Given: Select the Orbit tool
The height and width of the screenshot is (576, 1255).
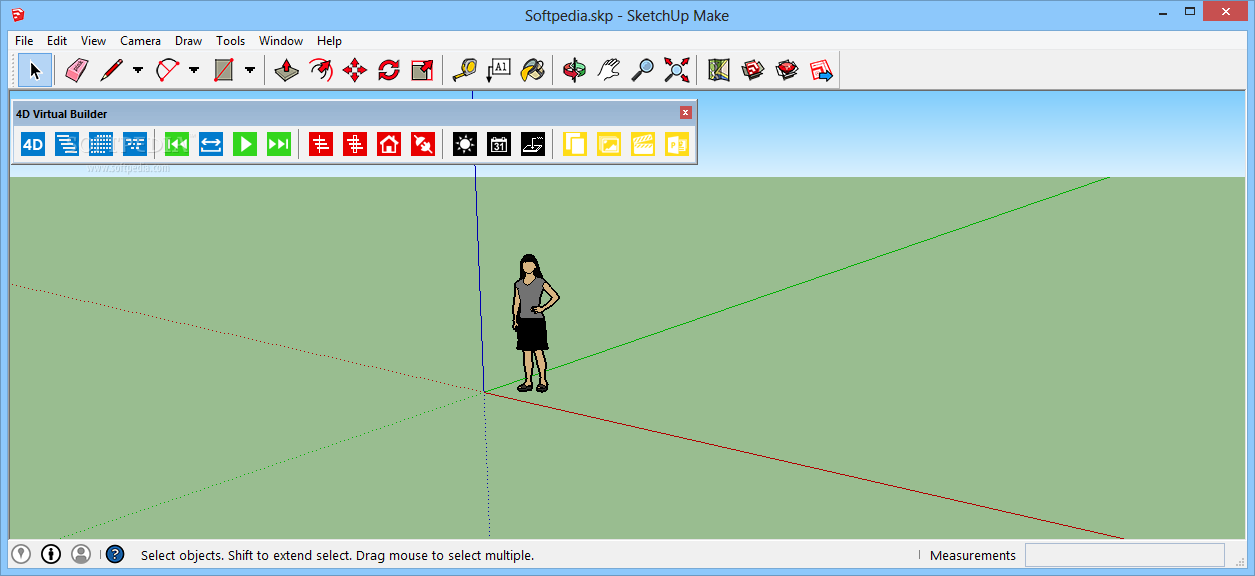Looking at the screenshot, I should pyautogui.click(x=575, y=70).
